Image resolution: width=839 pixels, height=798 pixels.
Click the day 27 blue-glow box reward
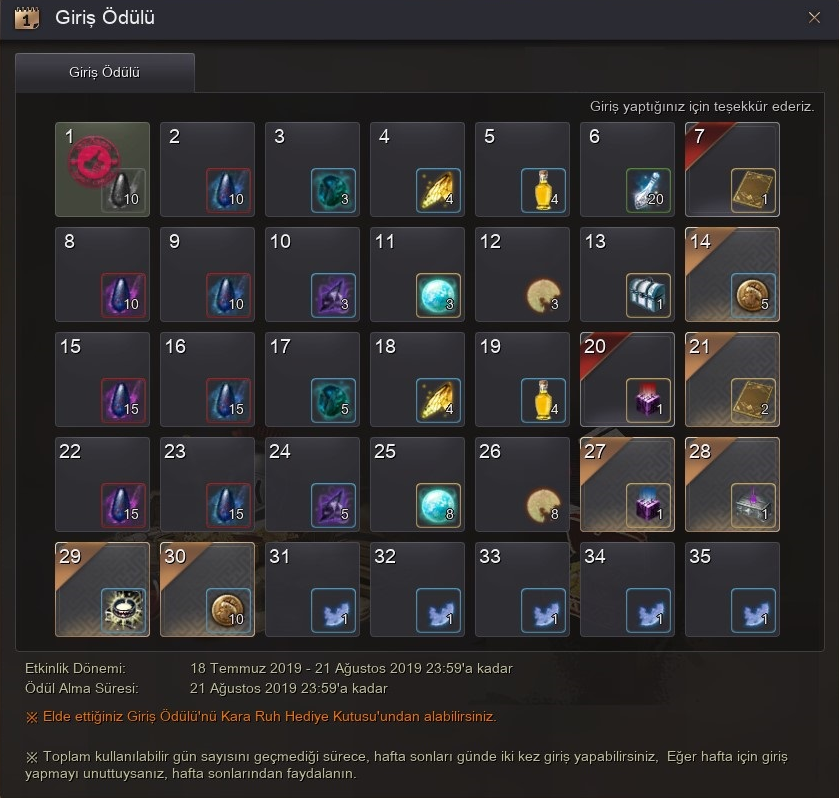pyautogui.click(x=648, y=505)
